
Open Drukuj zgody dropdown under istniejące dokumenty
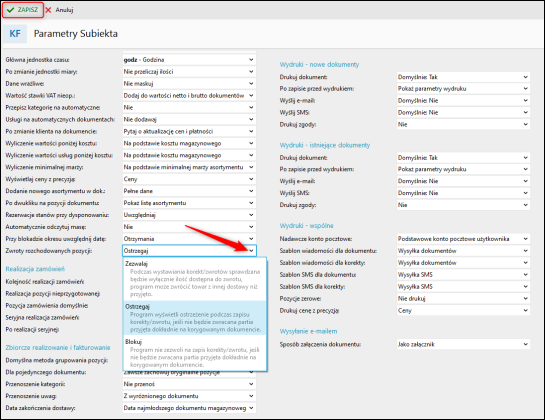(463, 205)
